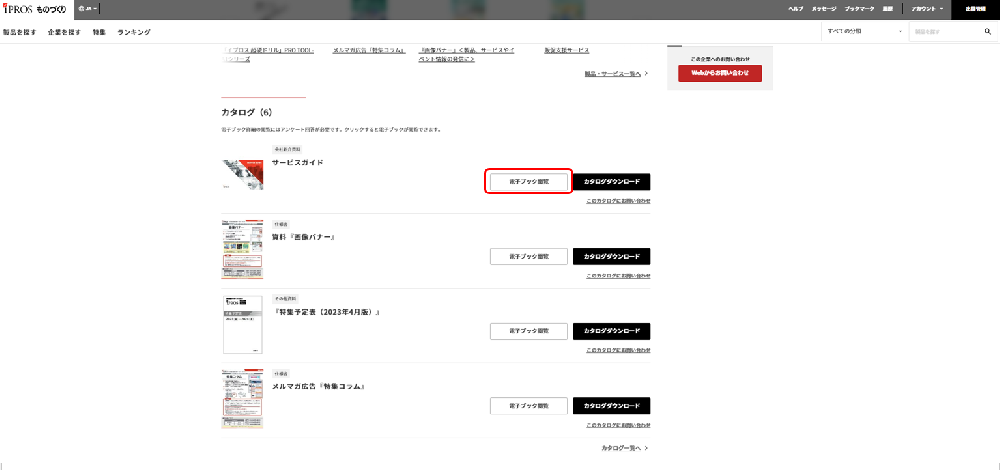Expand the アカウント dropdown in header

(x=926, y=8)
